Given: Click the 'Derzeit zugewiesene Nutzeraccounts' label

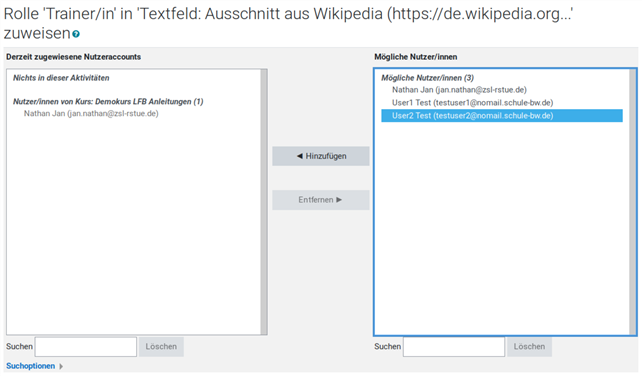Looking at the screenshot, I should 73,57.
